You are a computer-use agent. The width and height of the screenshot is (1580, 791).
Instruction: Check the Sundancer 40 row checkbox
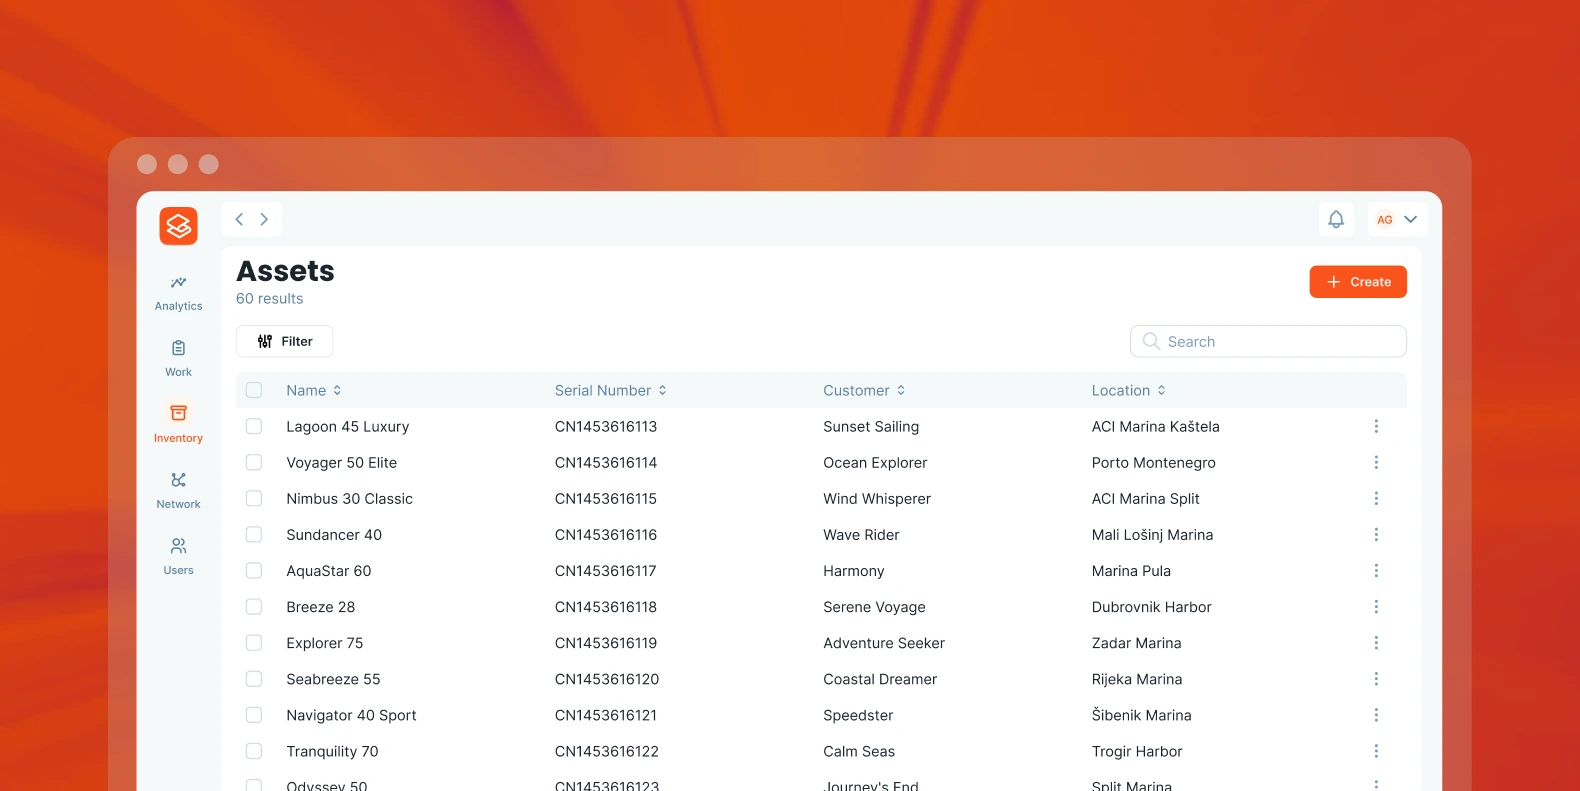254,534
